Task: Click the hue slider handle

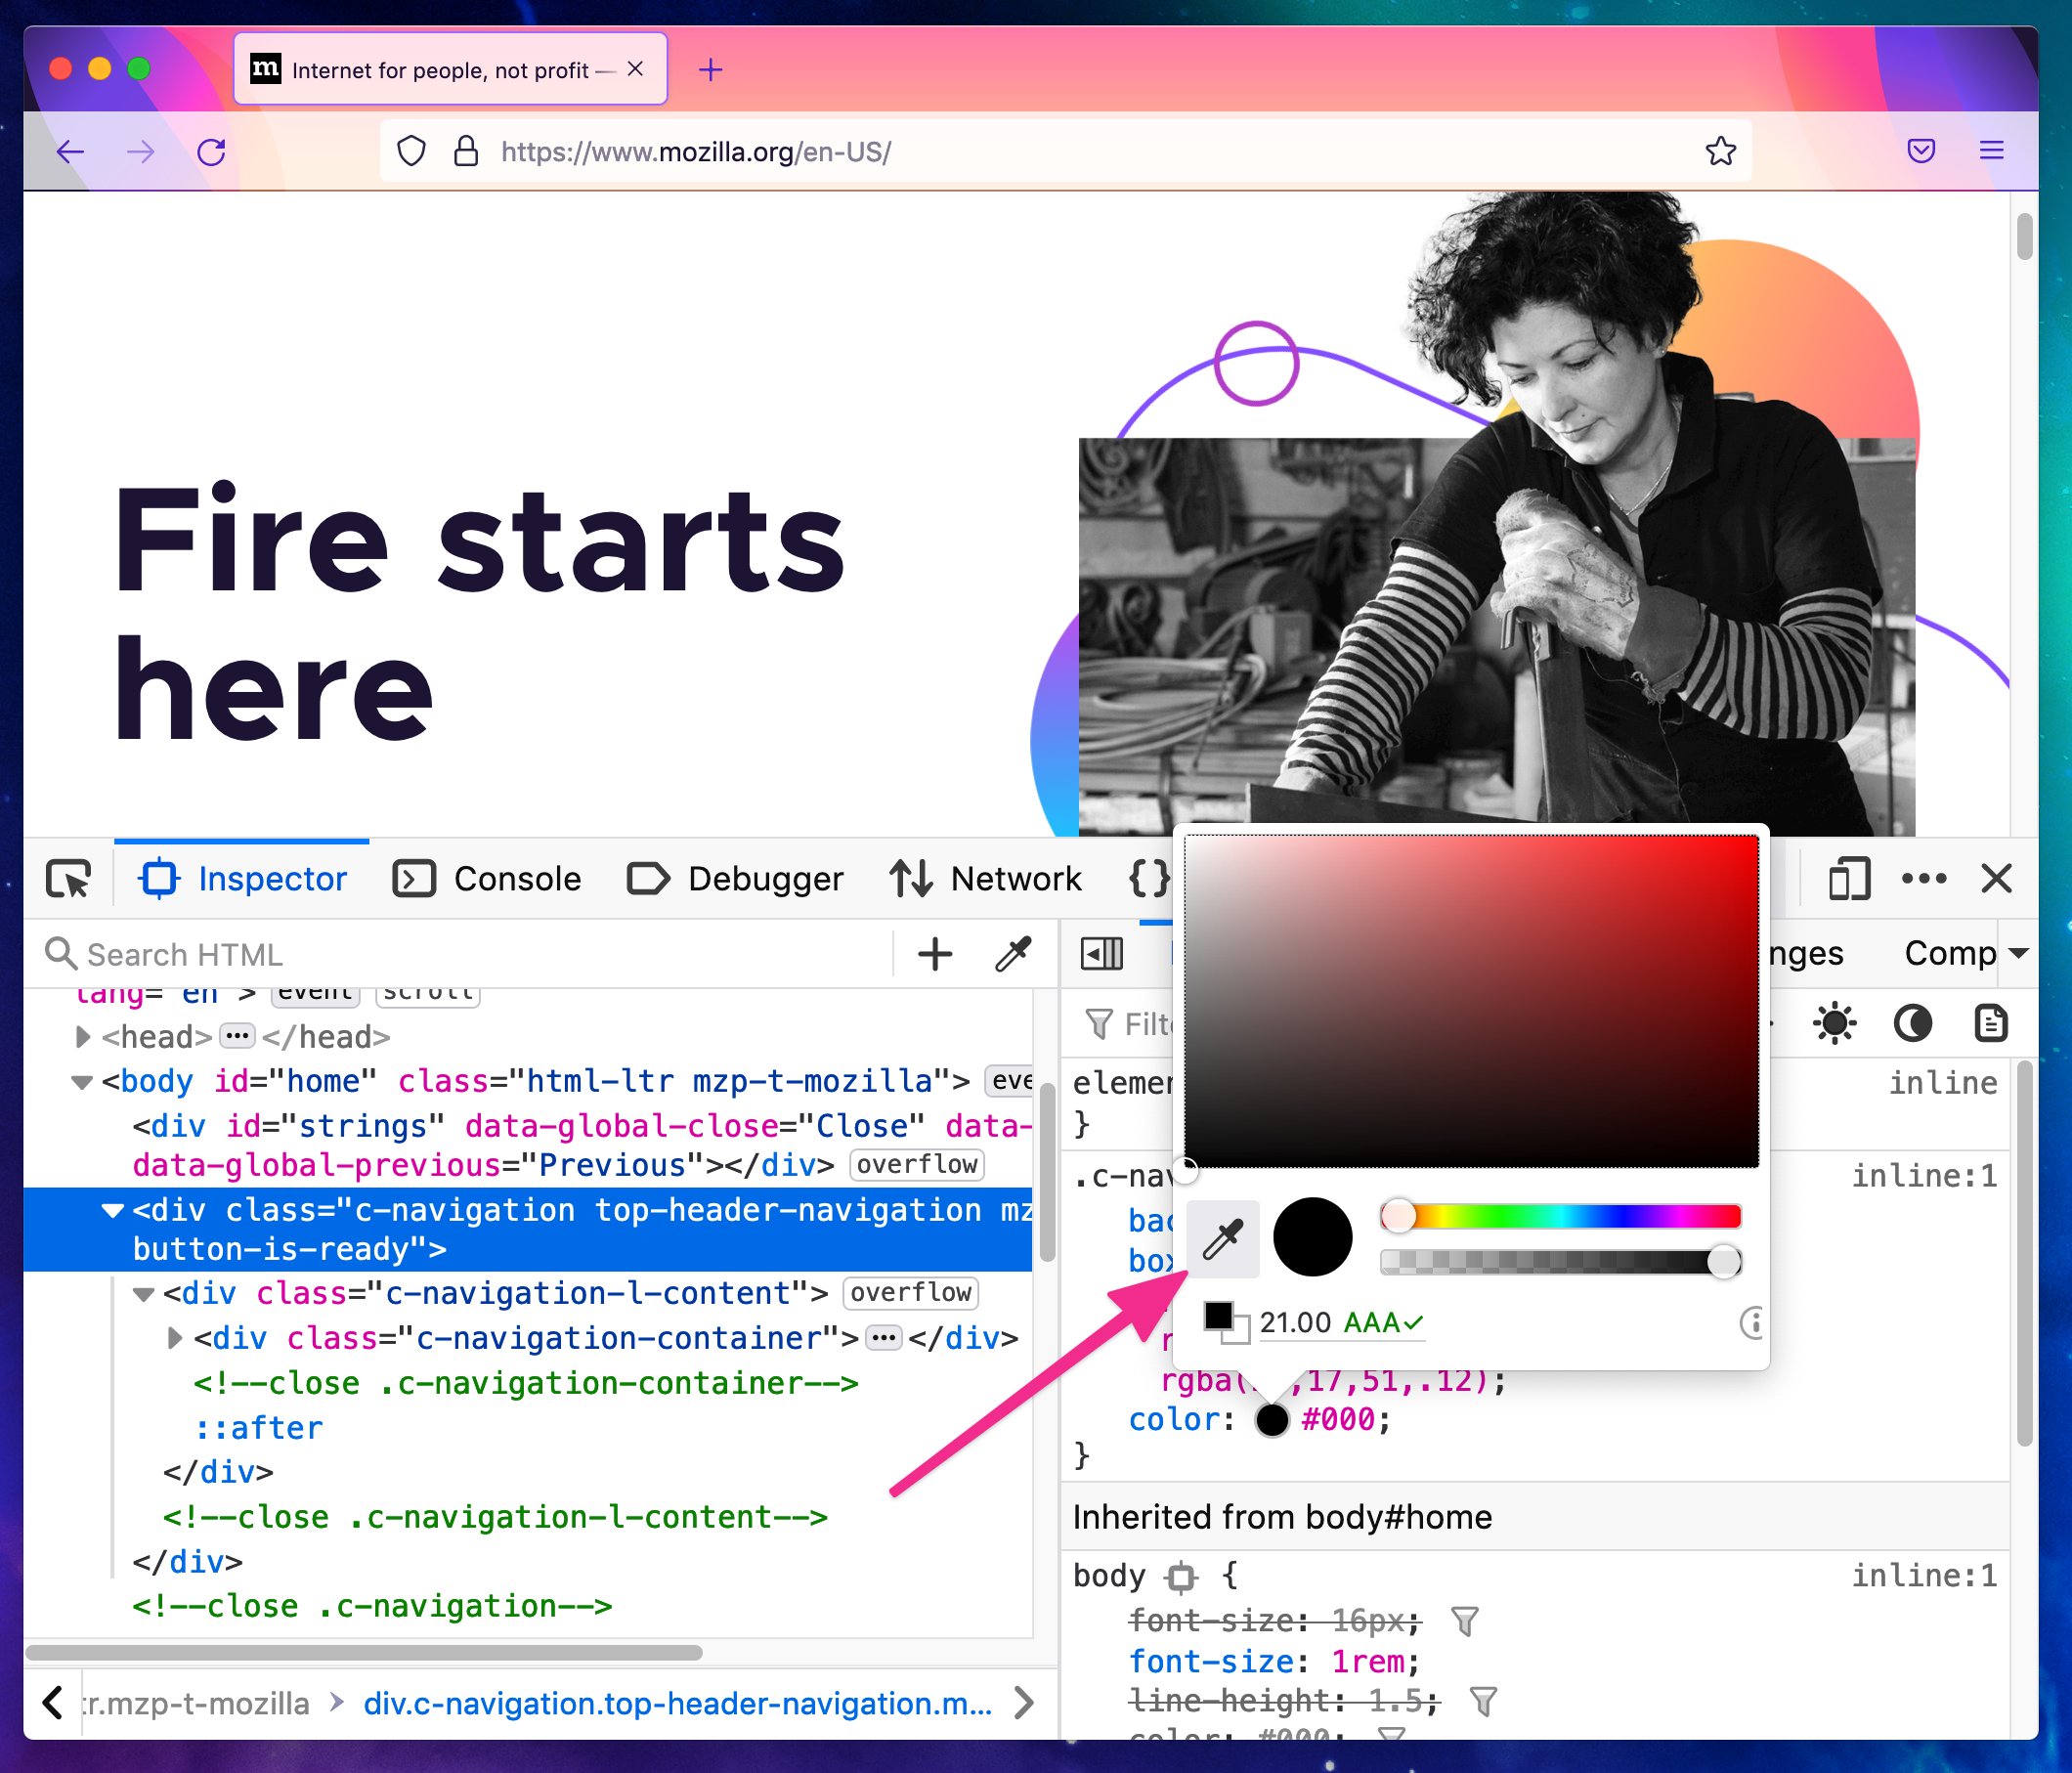Action: 1398,1216
